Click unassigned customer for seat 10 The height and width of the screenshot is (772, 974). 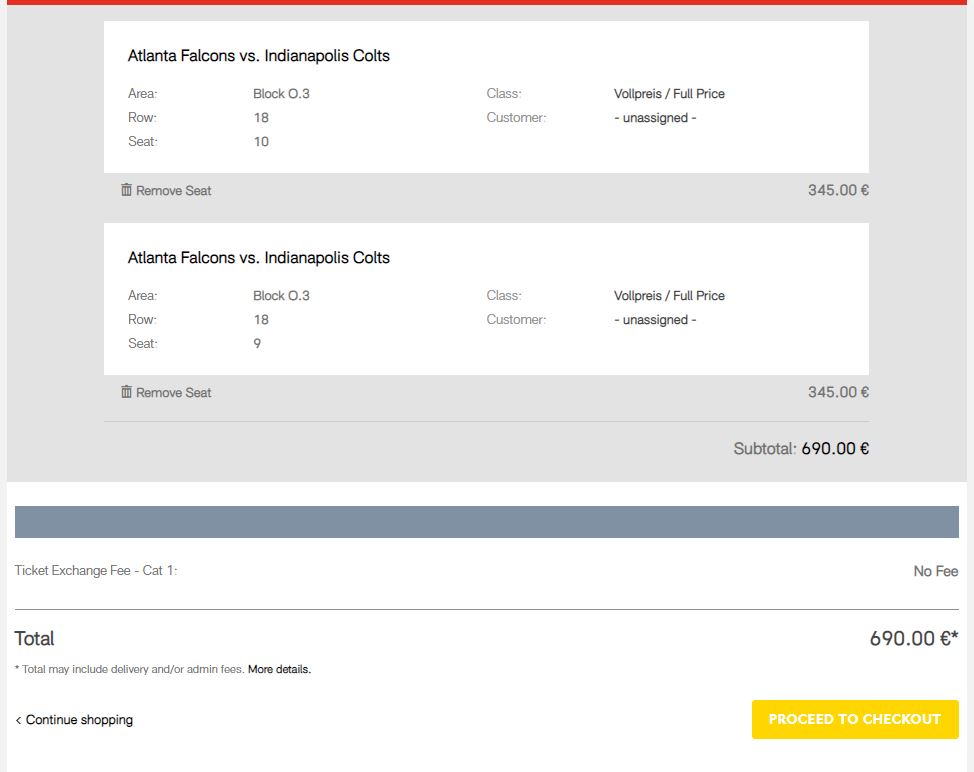tap(655, 118)
